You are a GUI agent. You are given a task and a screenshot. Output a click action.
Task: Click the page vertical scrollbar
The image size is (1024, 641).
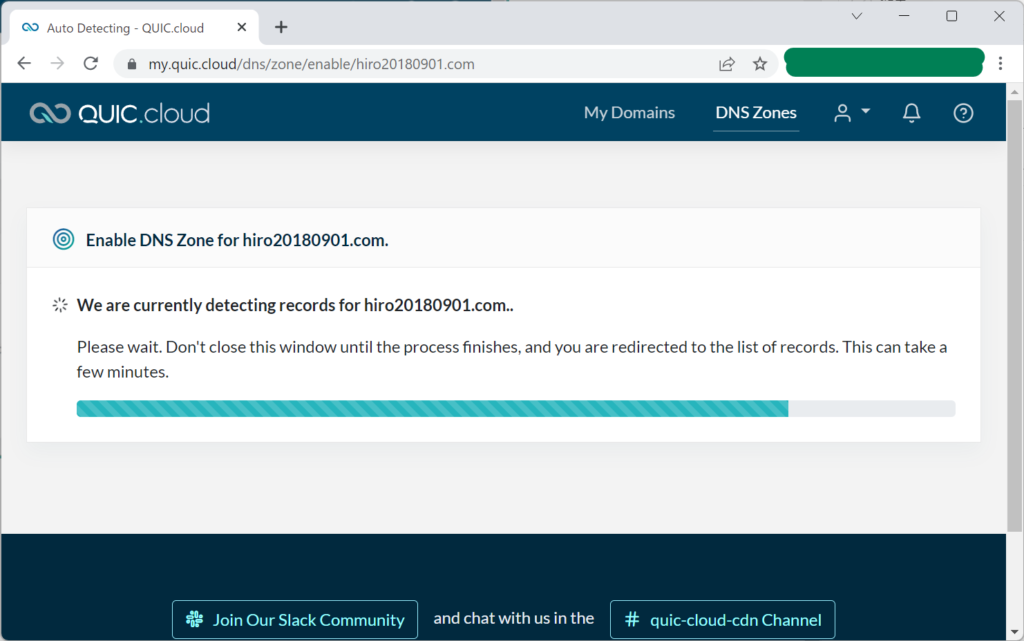click(x=1014, y=315)
